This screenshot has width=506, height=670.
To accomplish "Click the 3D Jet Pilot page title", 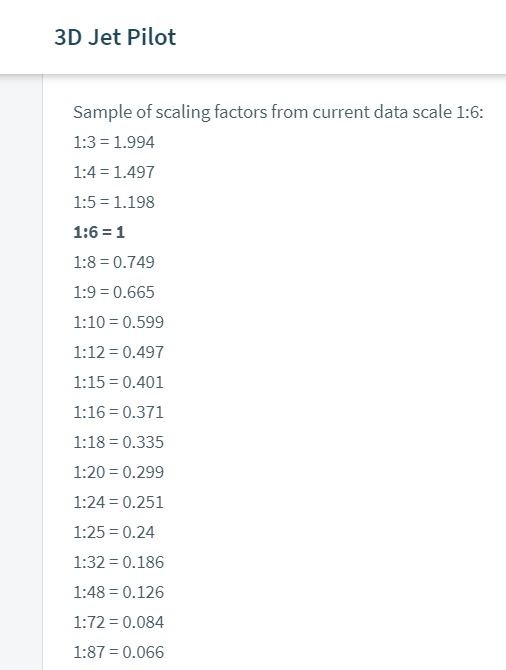I will click(115, 37).
